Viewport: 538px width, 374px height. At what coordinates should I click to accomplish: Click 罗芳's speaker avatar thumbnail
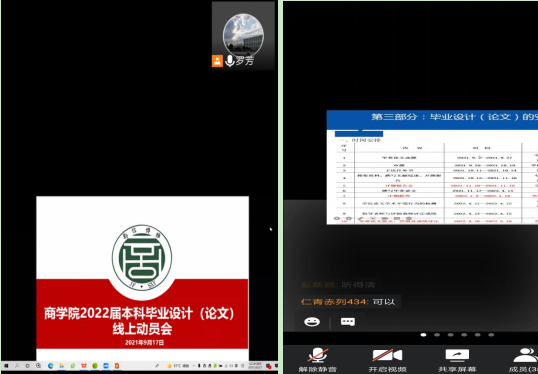click(x=243, y=35)
